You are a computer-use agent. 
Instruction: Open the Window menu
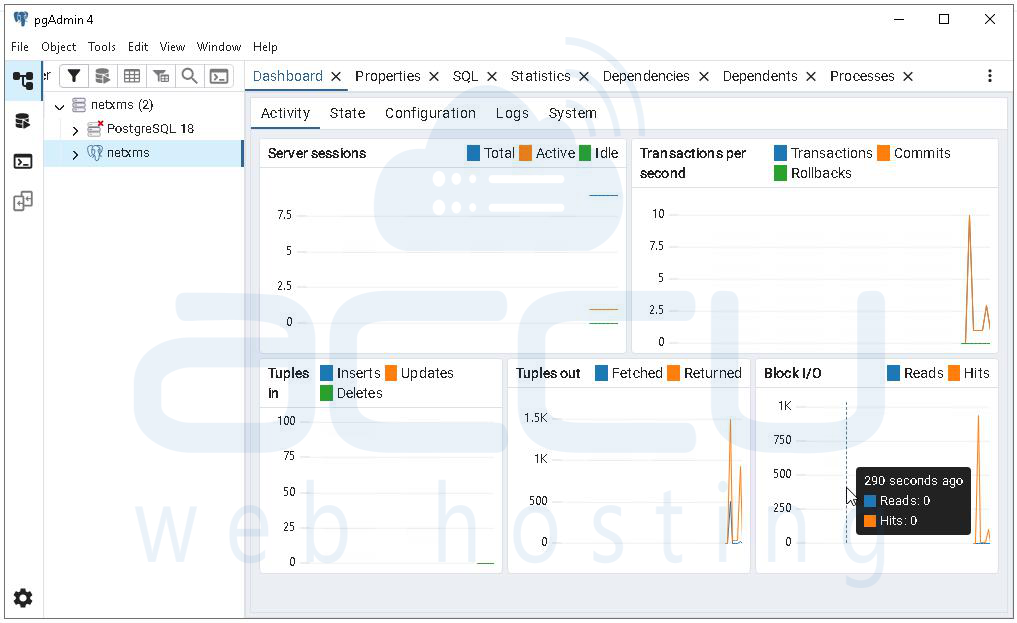point(219,47)
